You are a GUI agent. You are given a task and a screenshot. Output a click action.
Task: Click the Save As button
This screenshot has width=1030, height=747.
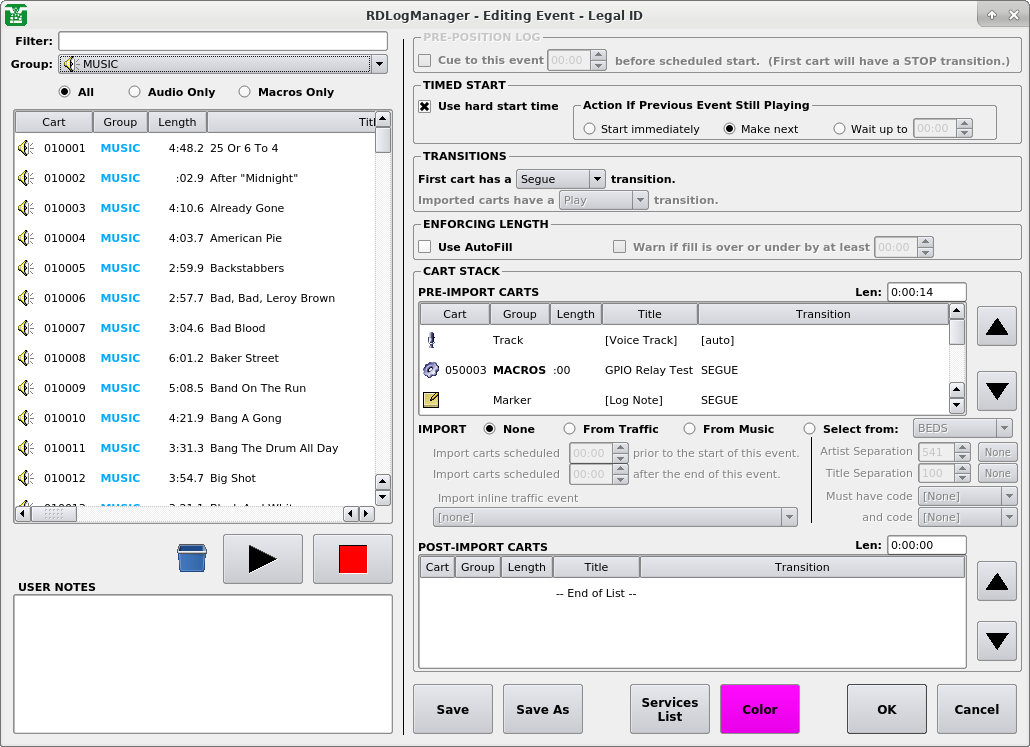(x=542, y=710)
